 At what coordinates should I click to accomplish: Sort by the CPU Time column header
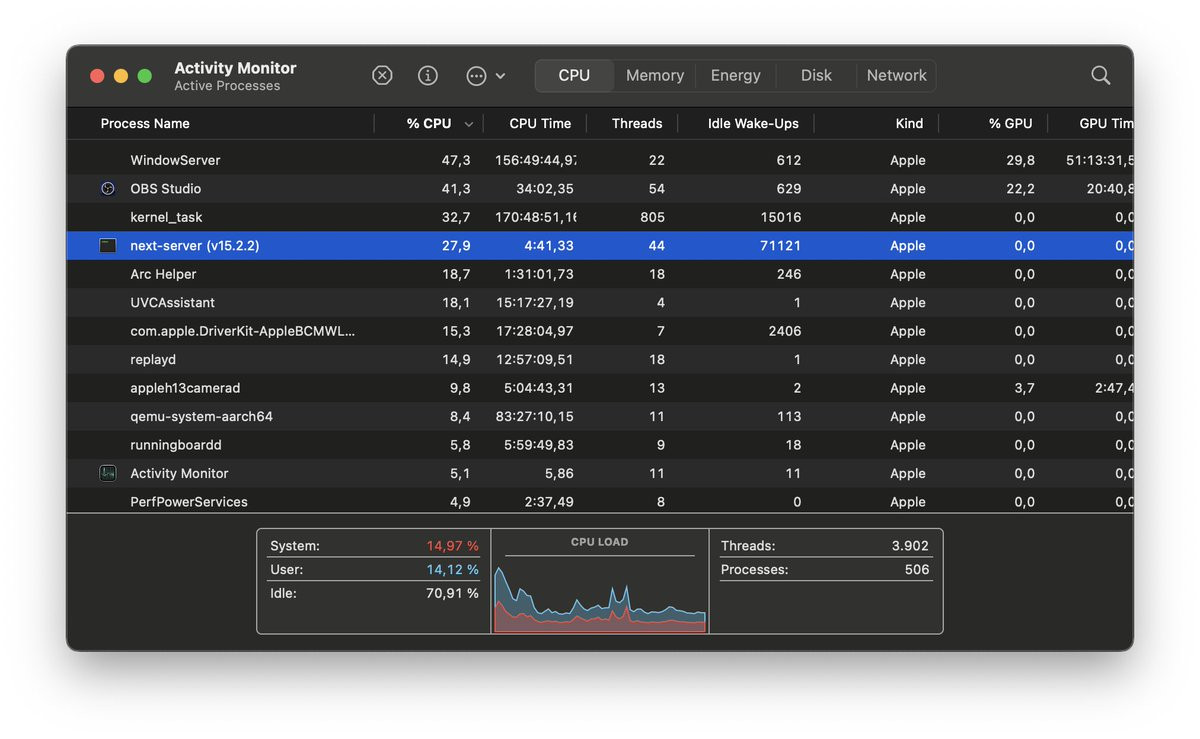click(x=540, y=123)
